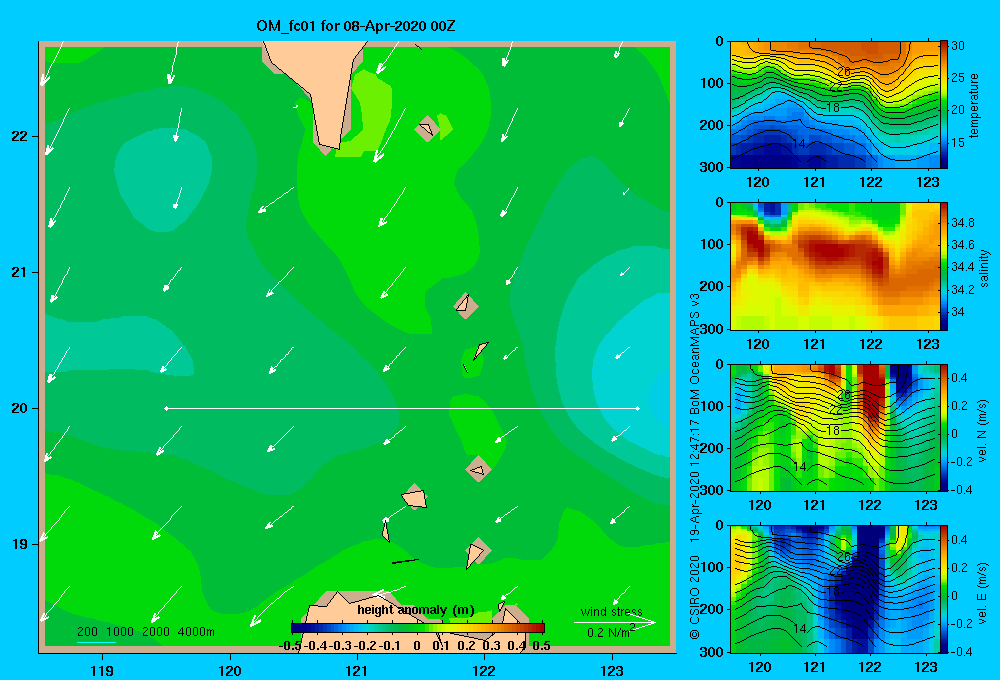Click the temperature color bar
This screenshot has width=1000, height=680.
pyautogui.click(x=944, y=105)
